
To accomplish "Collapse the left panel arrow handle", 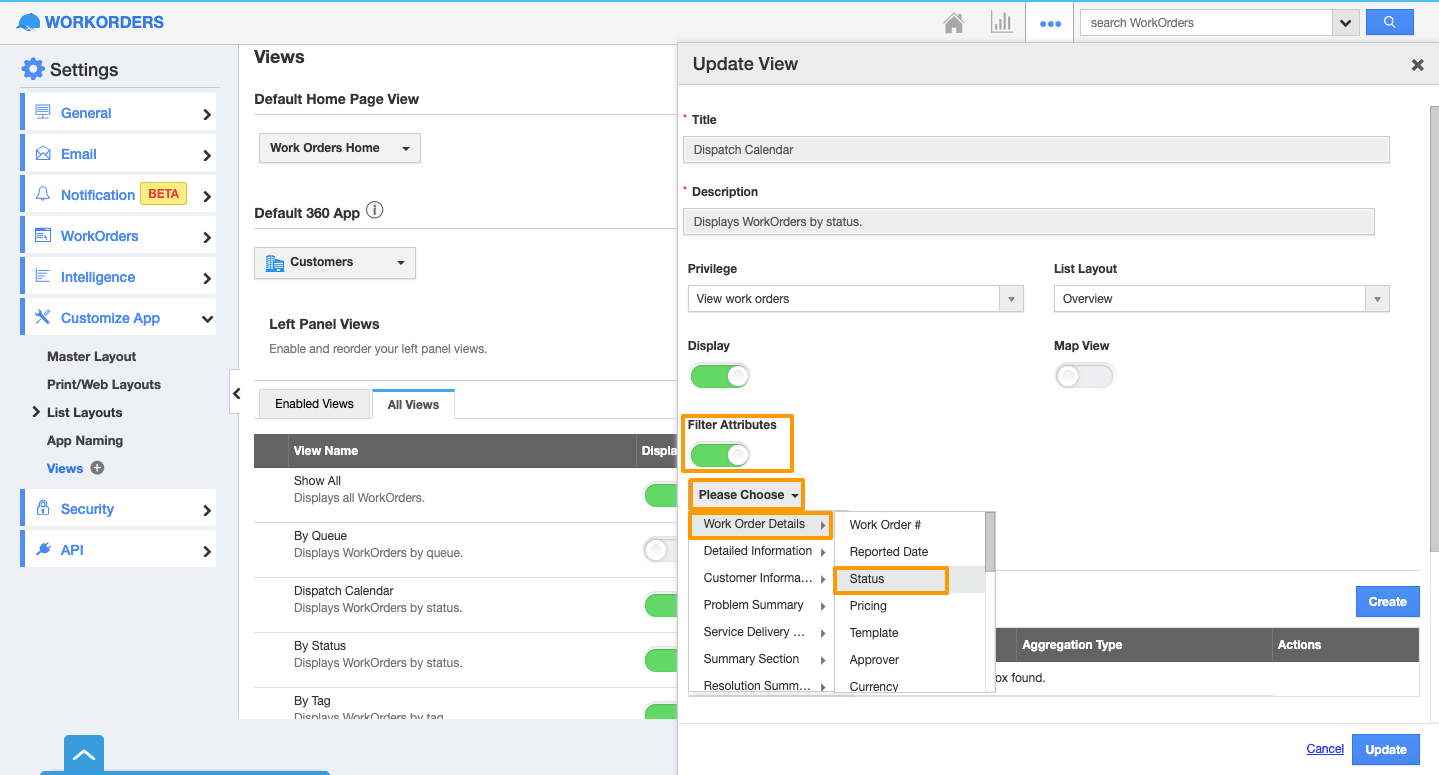I will click(x=236, y=393).
